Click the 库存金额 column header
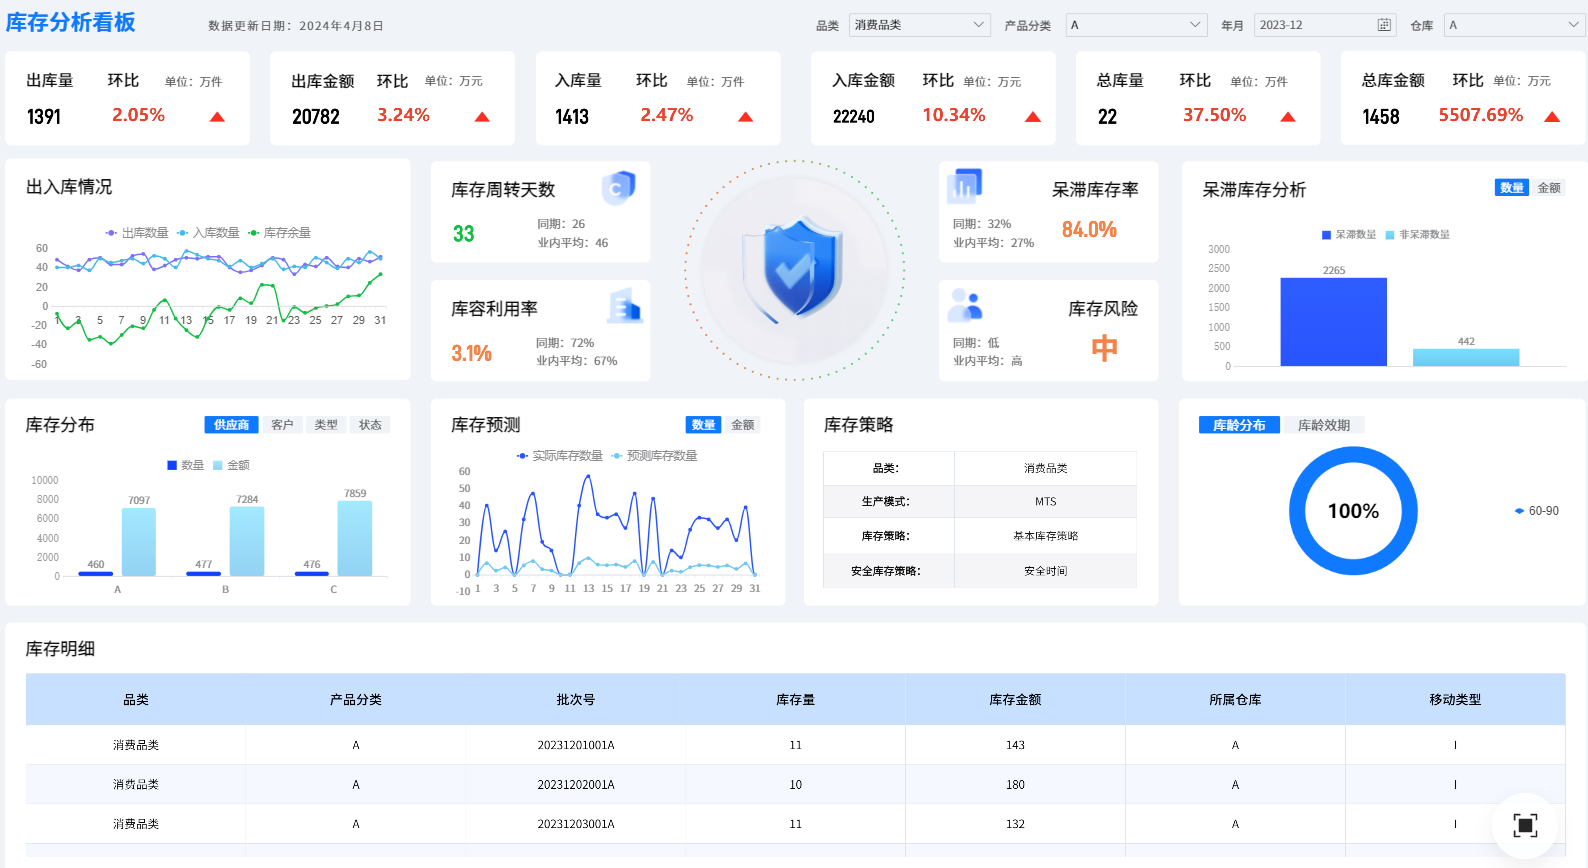Image resolution: width=1588 pixels, height=868 pixels. (x=1015, y=700)
